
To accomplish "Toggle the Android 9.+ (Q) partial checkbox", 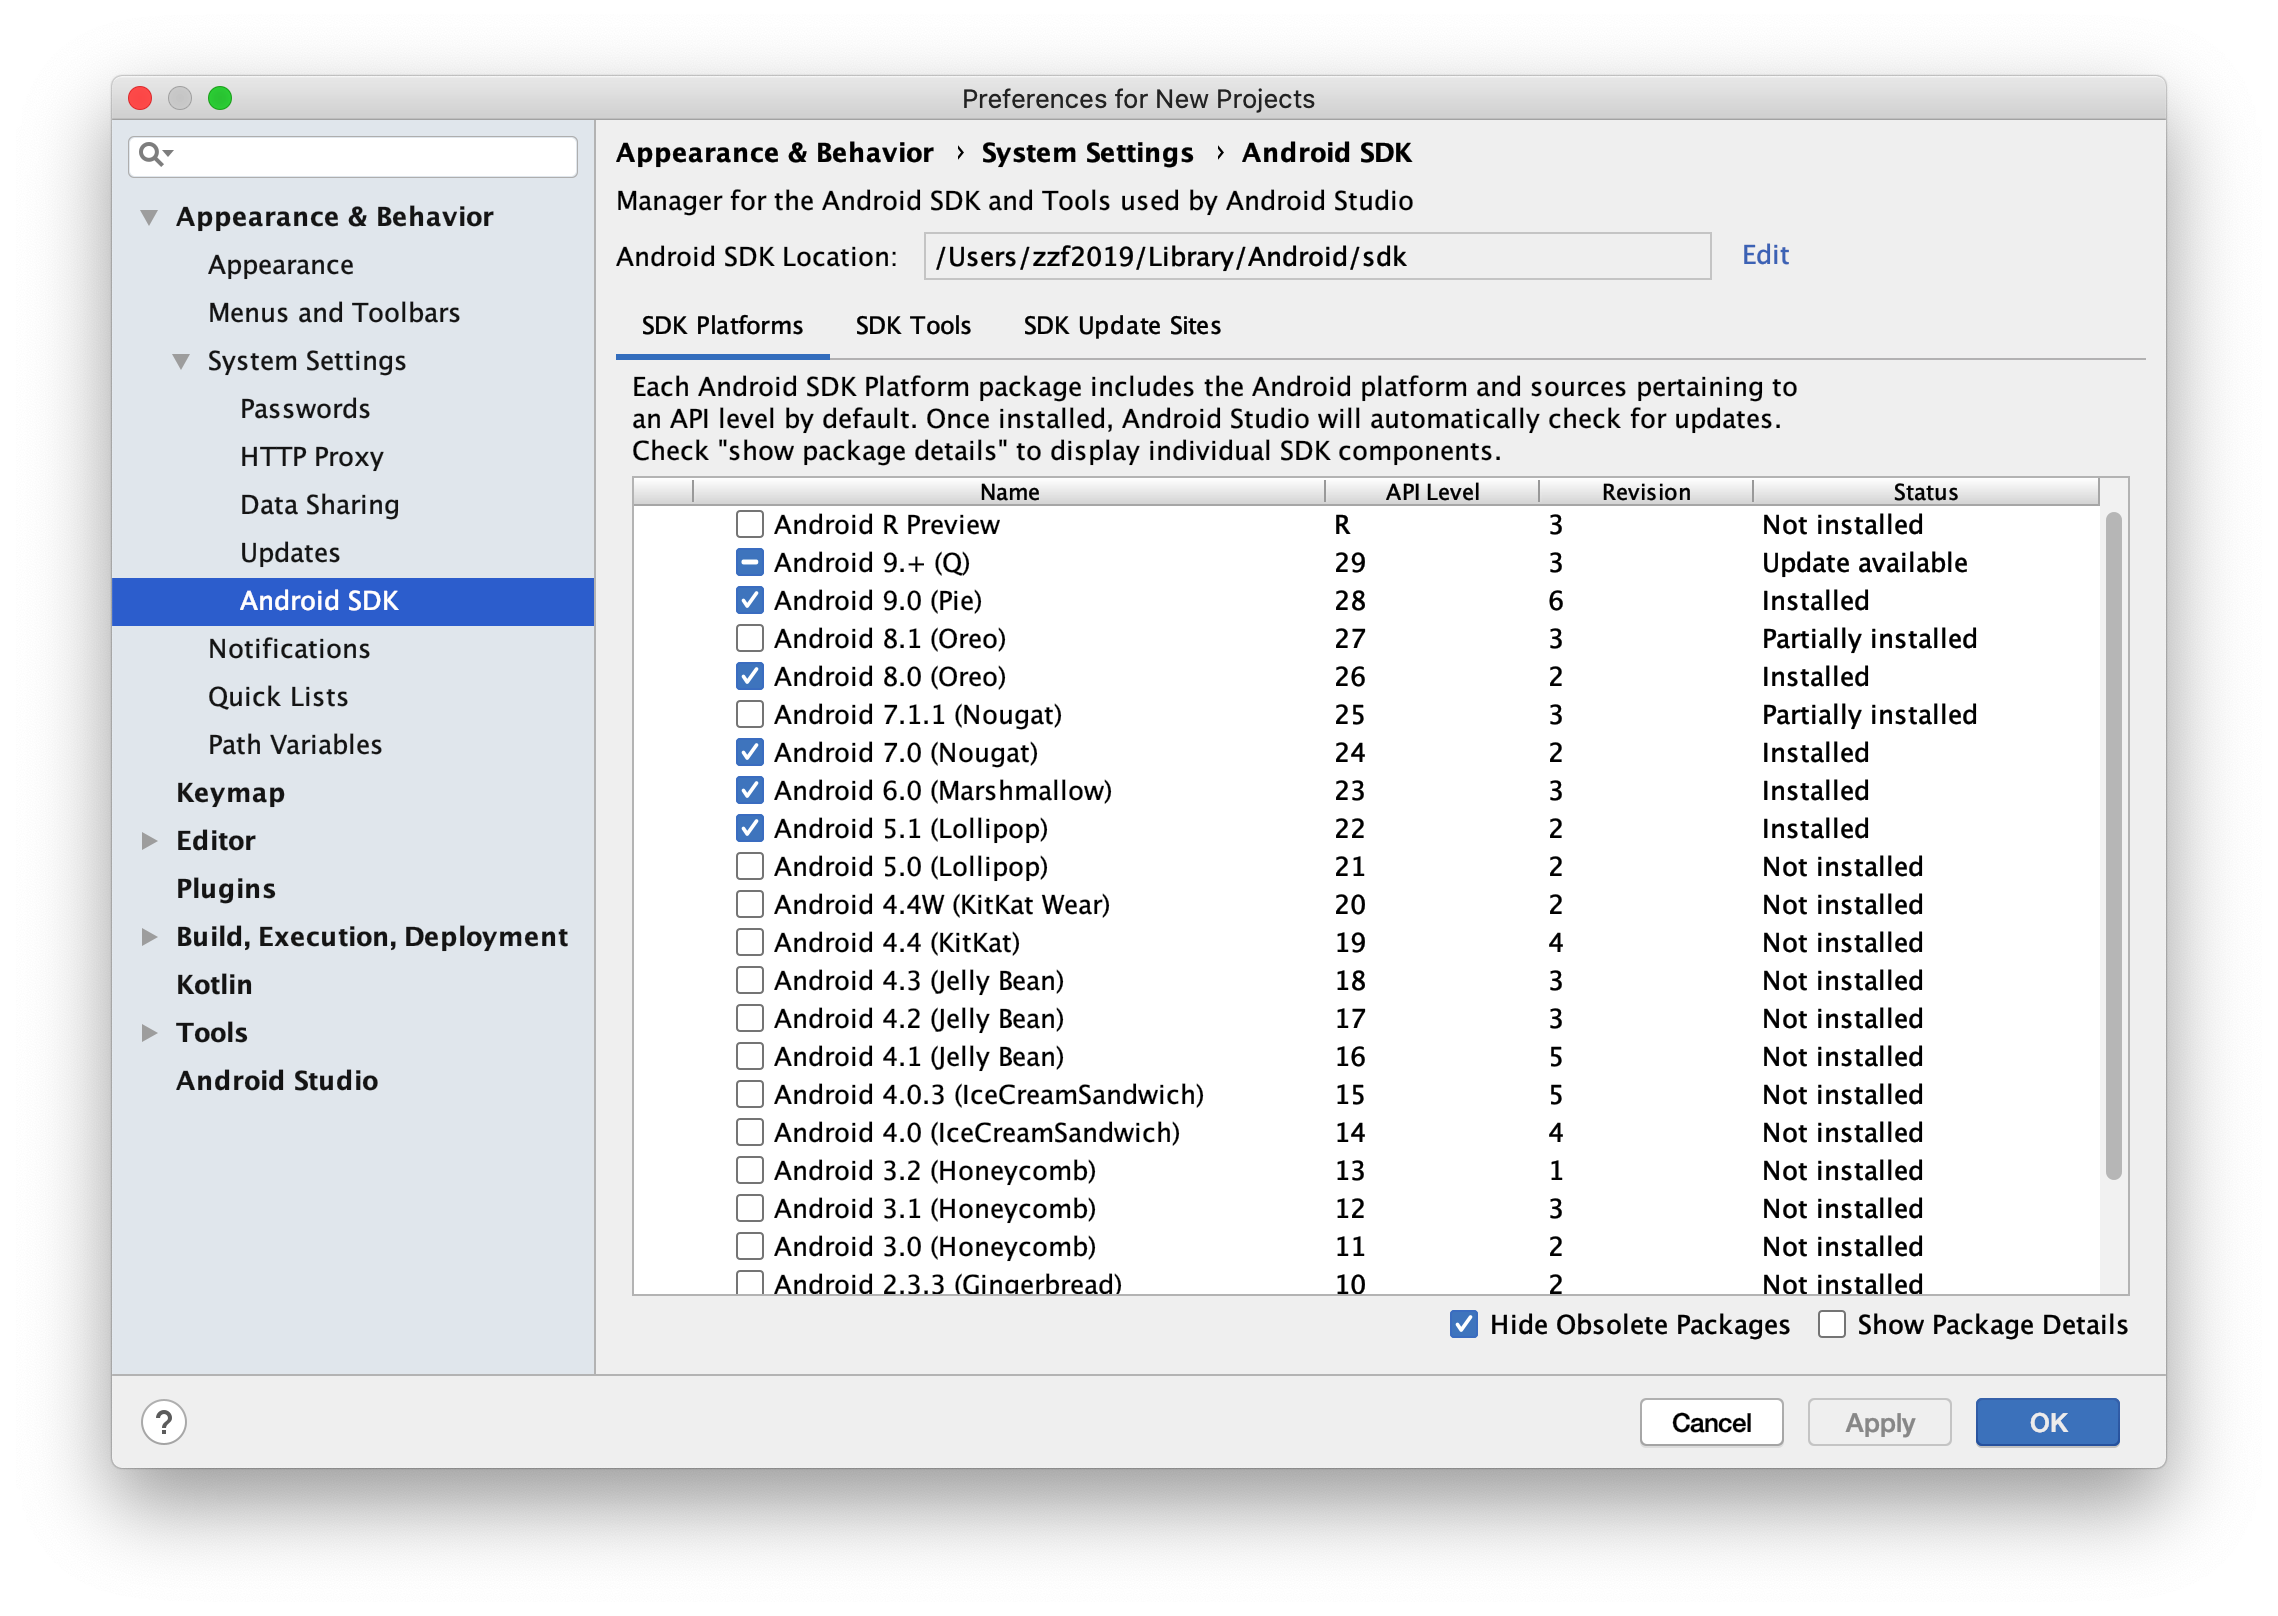I will pyautogui.click(x=749, y=562).
